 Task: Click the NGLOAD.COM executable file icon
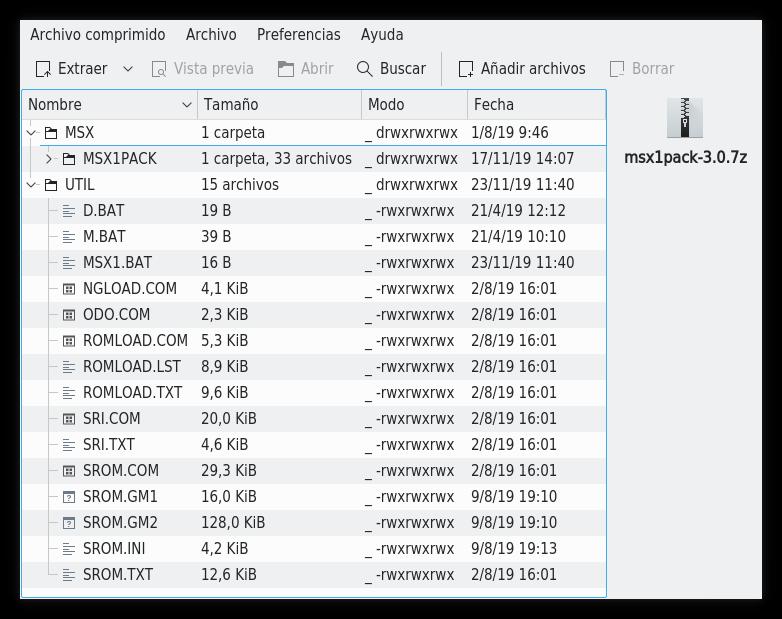[69, 288]
